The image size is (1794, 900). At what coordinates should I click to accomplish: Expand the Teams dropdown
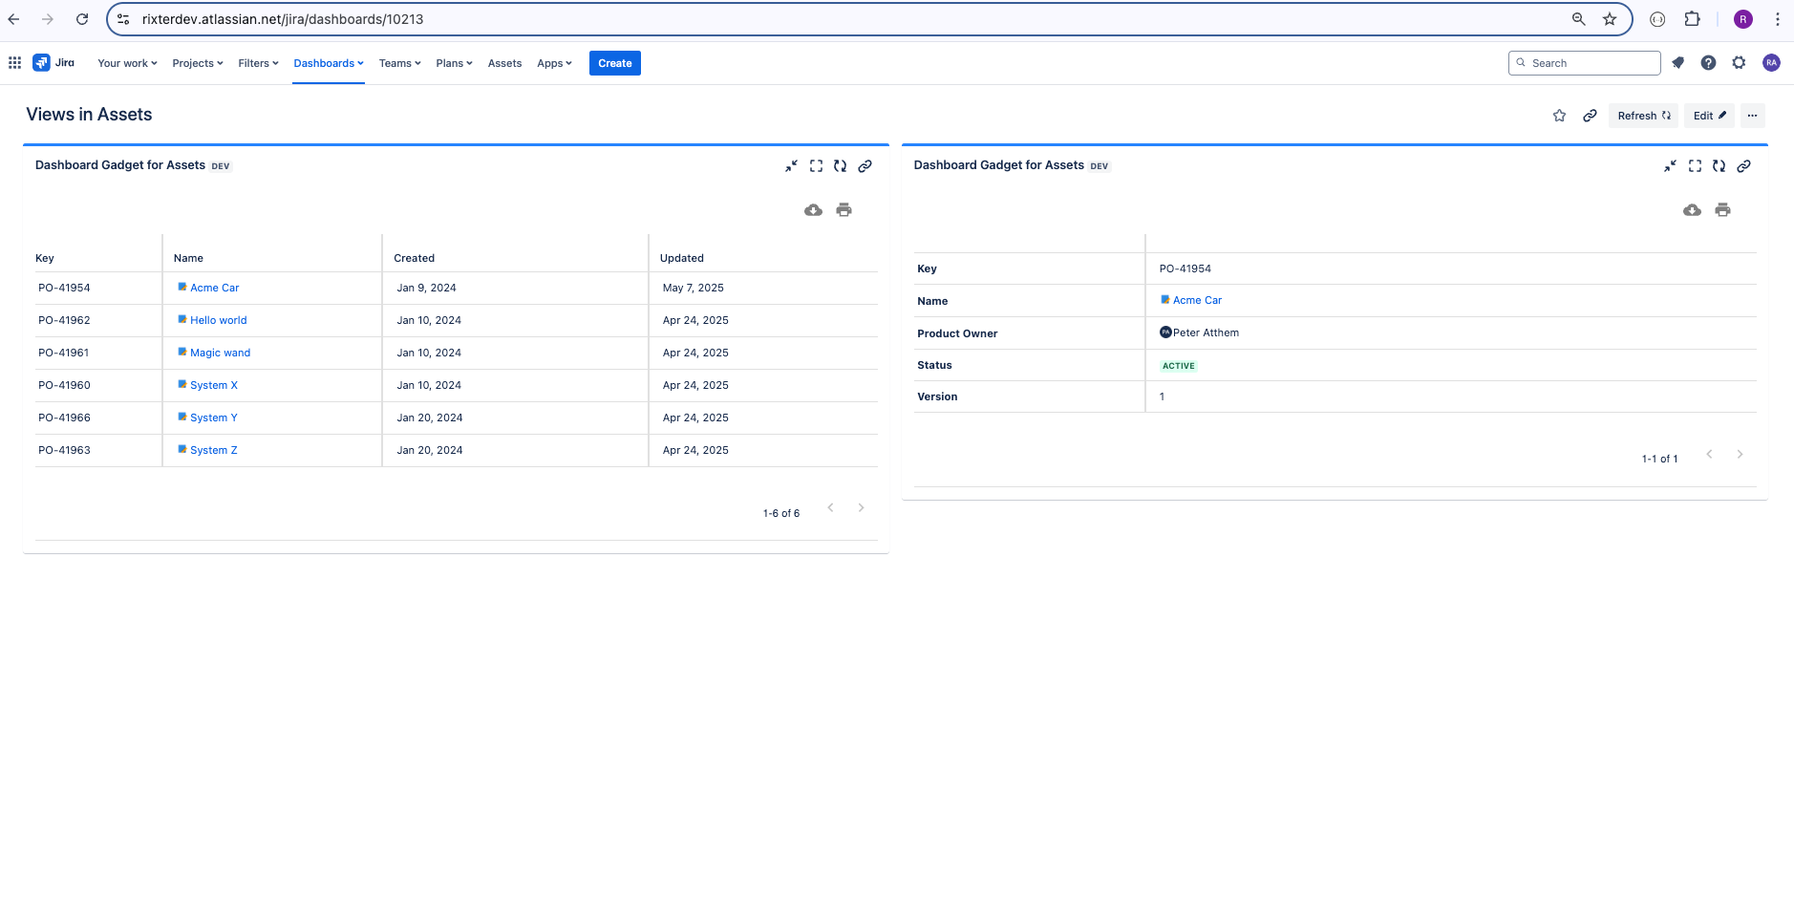pos(399,63)
